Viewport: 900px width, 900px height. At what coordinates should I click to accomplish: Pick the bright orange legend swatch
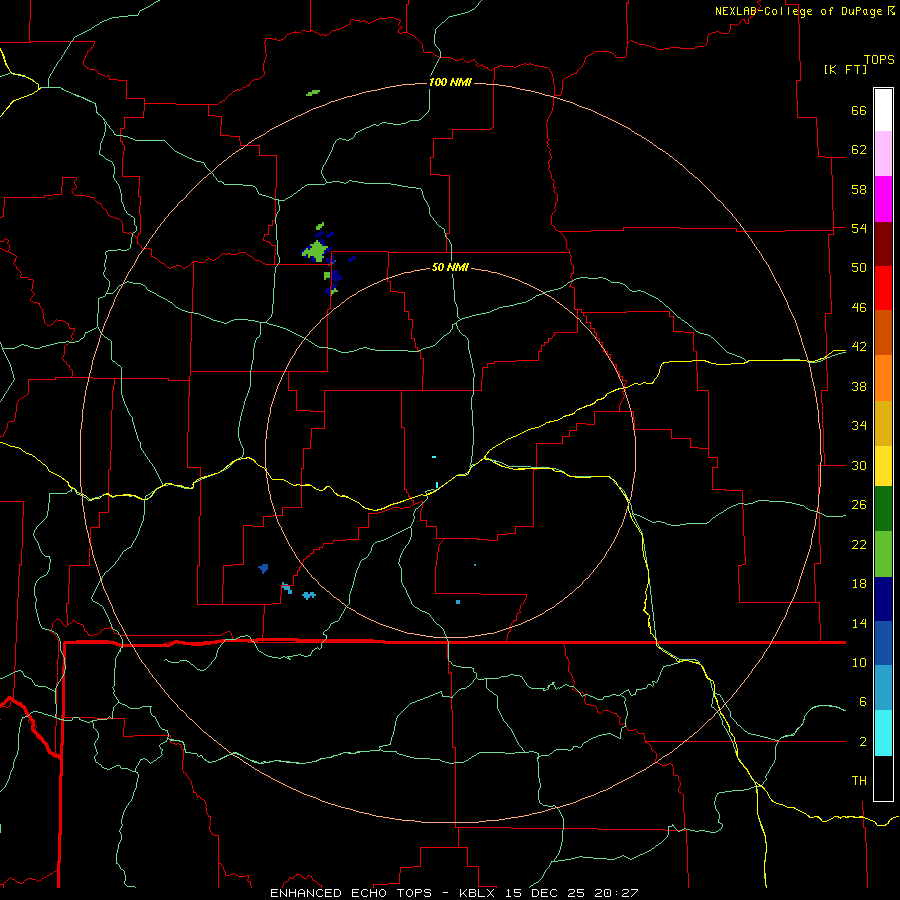(883, 378)
